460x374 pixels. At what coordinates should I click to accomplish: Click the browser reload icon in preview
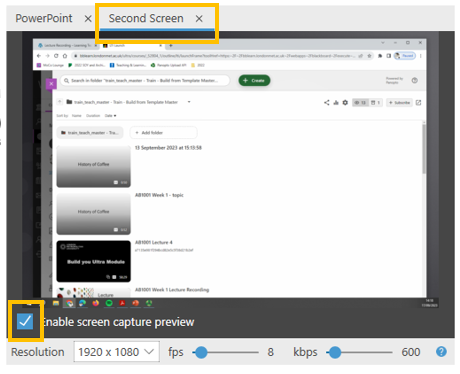pos(56,56)
